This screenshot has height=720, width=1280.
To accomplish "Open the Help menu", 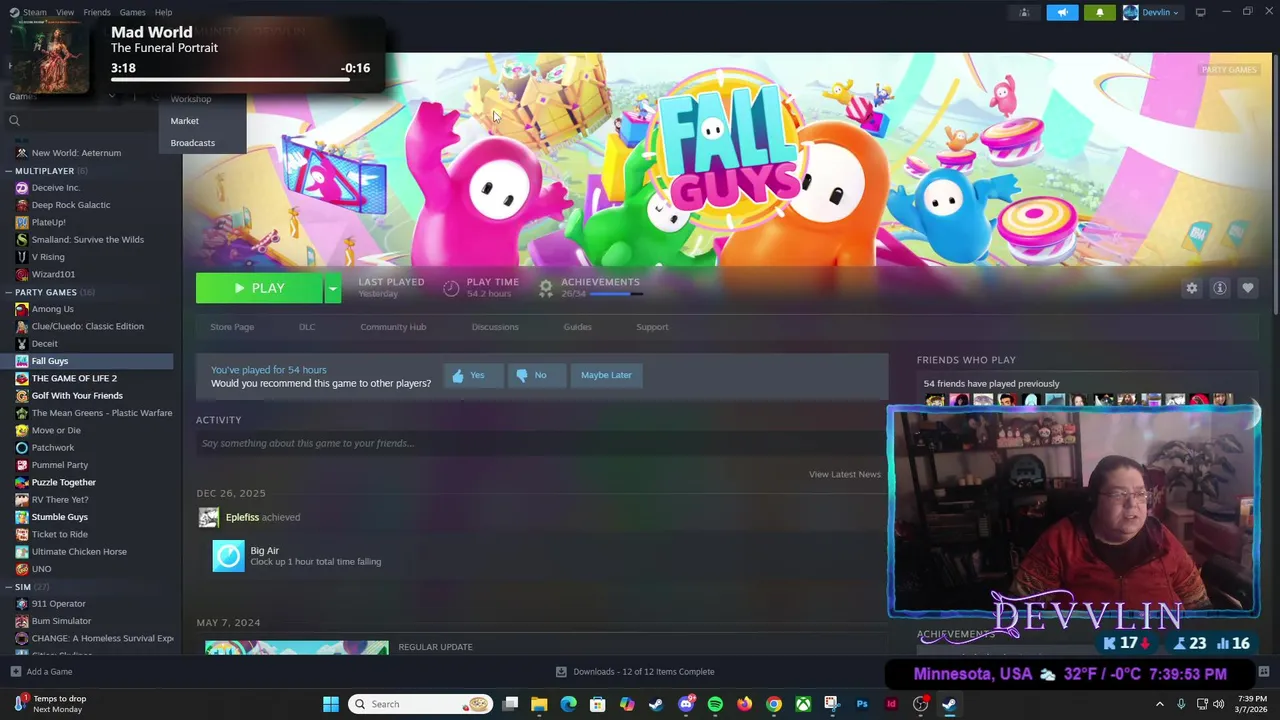I will click(163, 12).
